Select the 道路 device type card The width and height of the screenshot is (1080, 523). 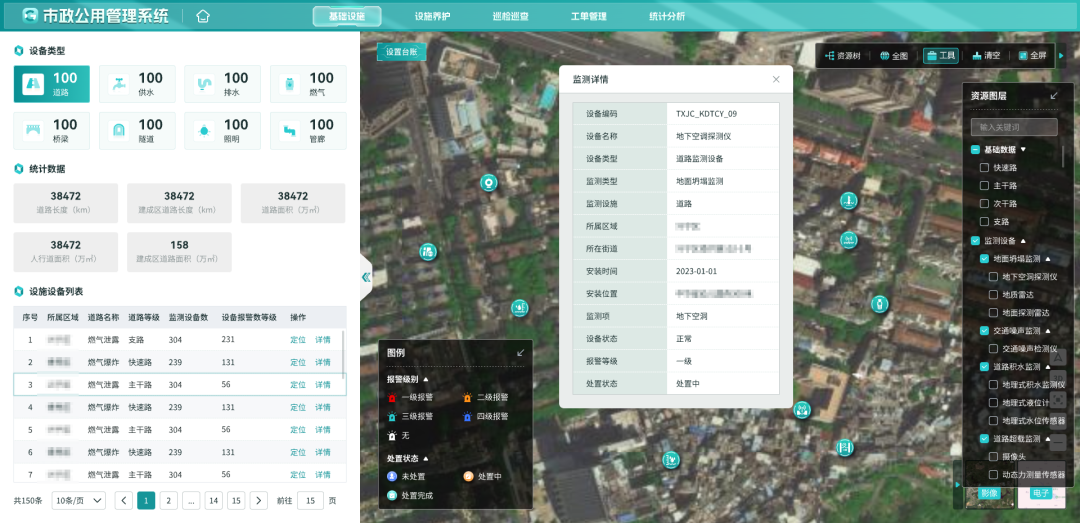pyautogui.click(x=52, y=84)
